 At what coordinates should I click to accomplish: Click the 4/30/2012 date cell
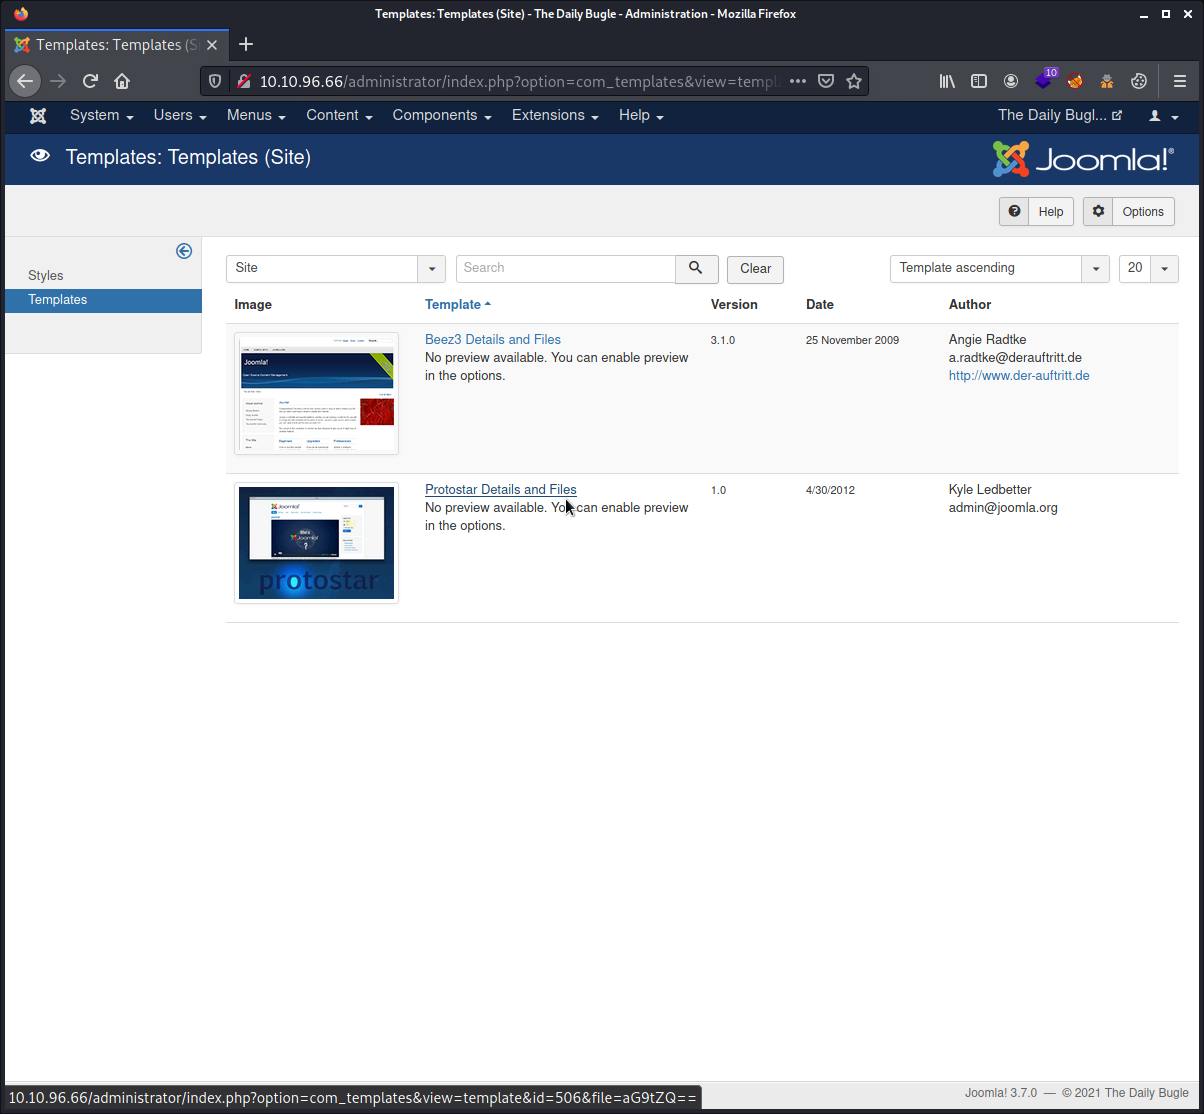click(x=830, y=491)
